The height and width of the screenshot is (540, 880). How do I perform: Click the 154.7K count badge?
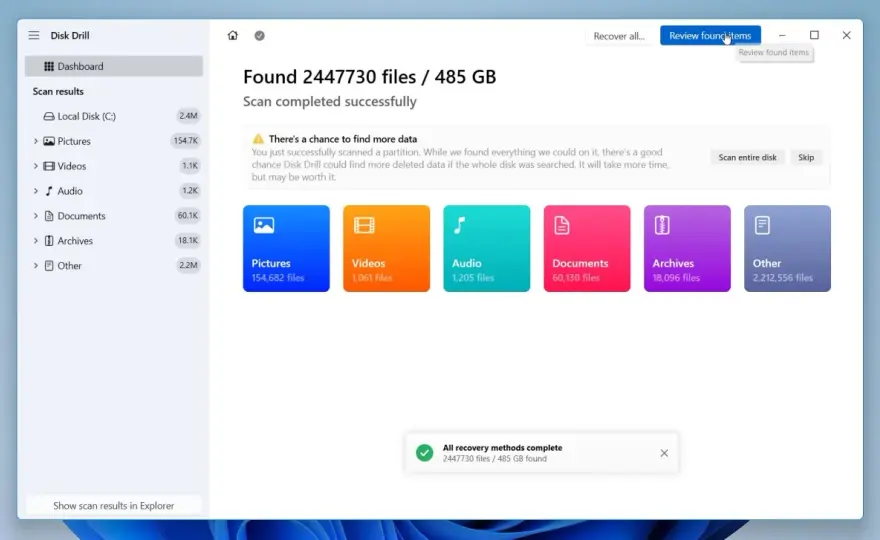[185, 141]
